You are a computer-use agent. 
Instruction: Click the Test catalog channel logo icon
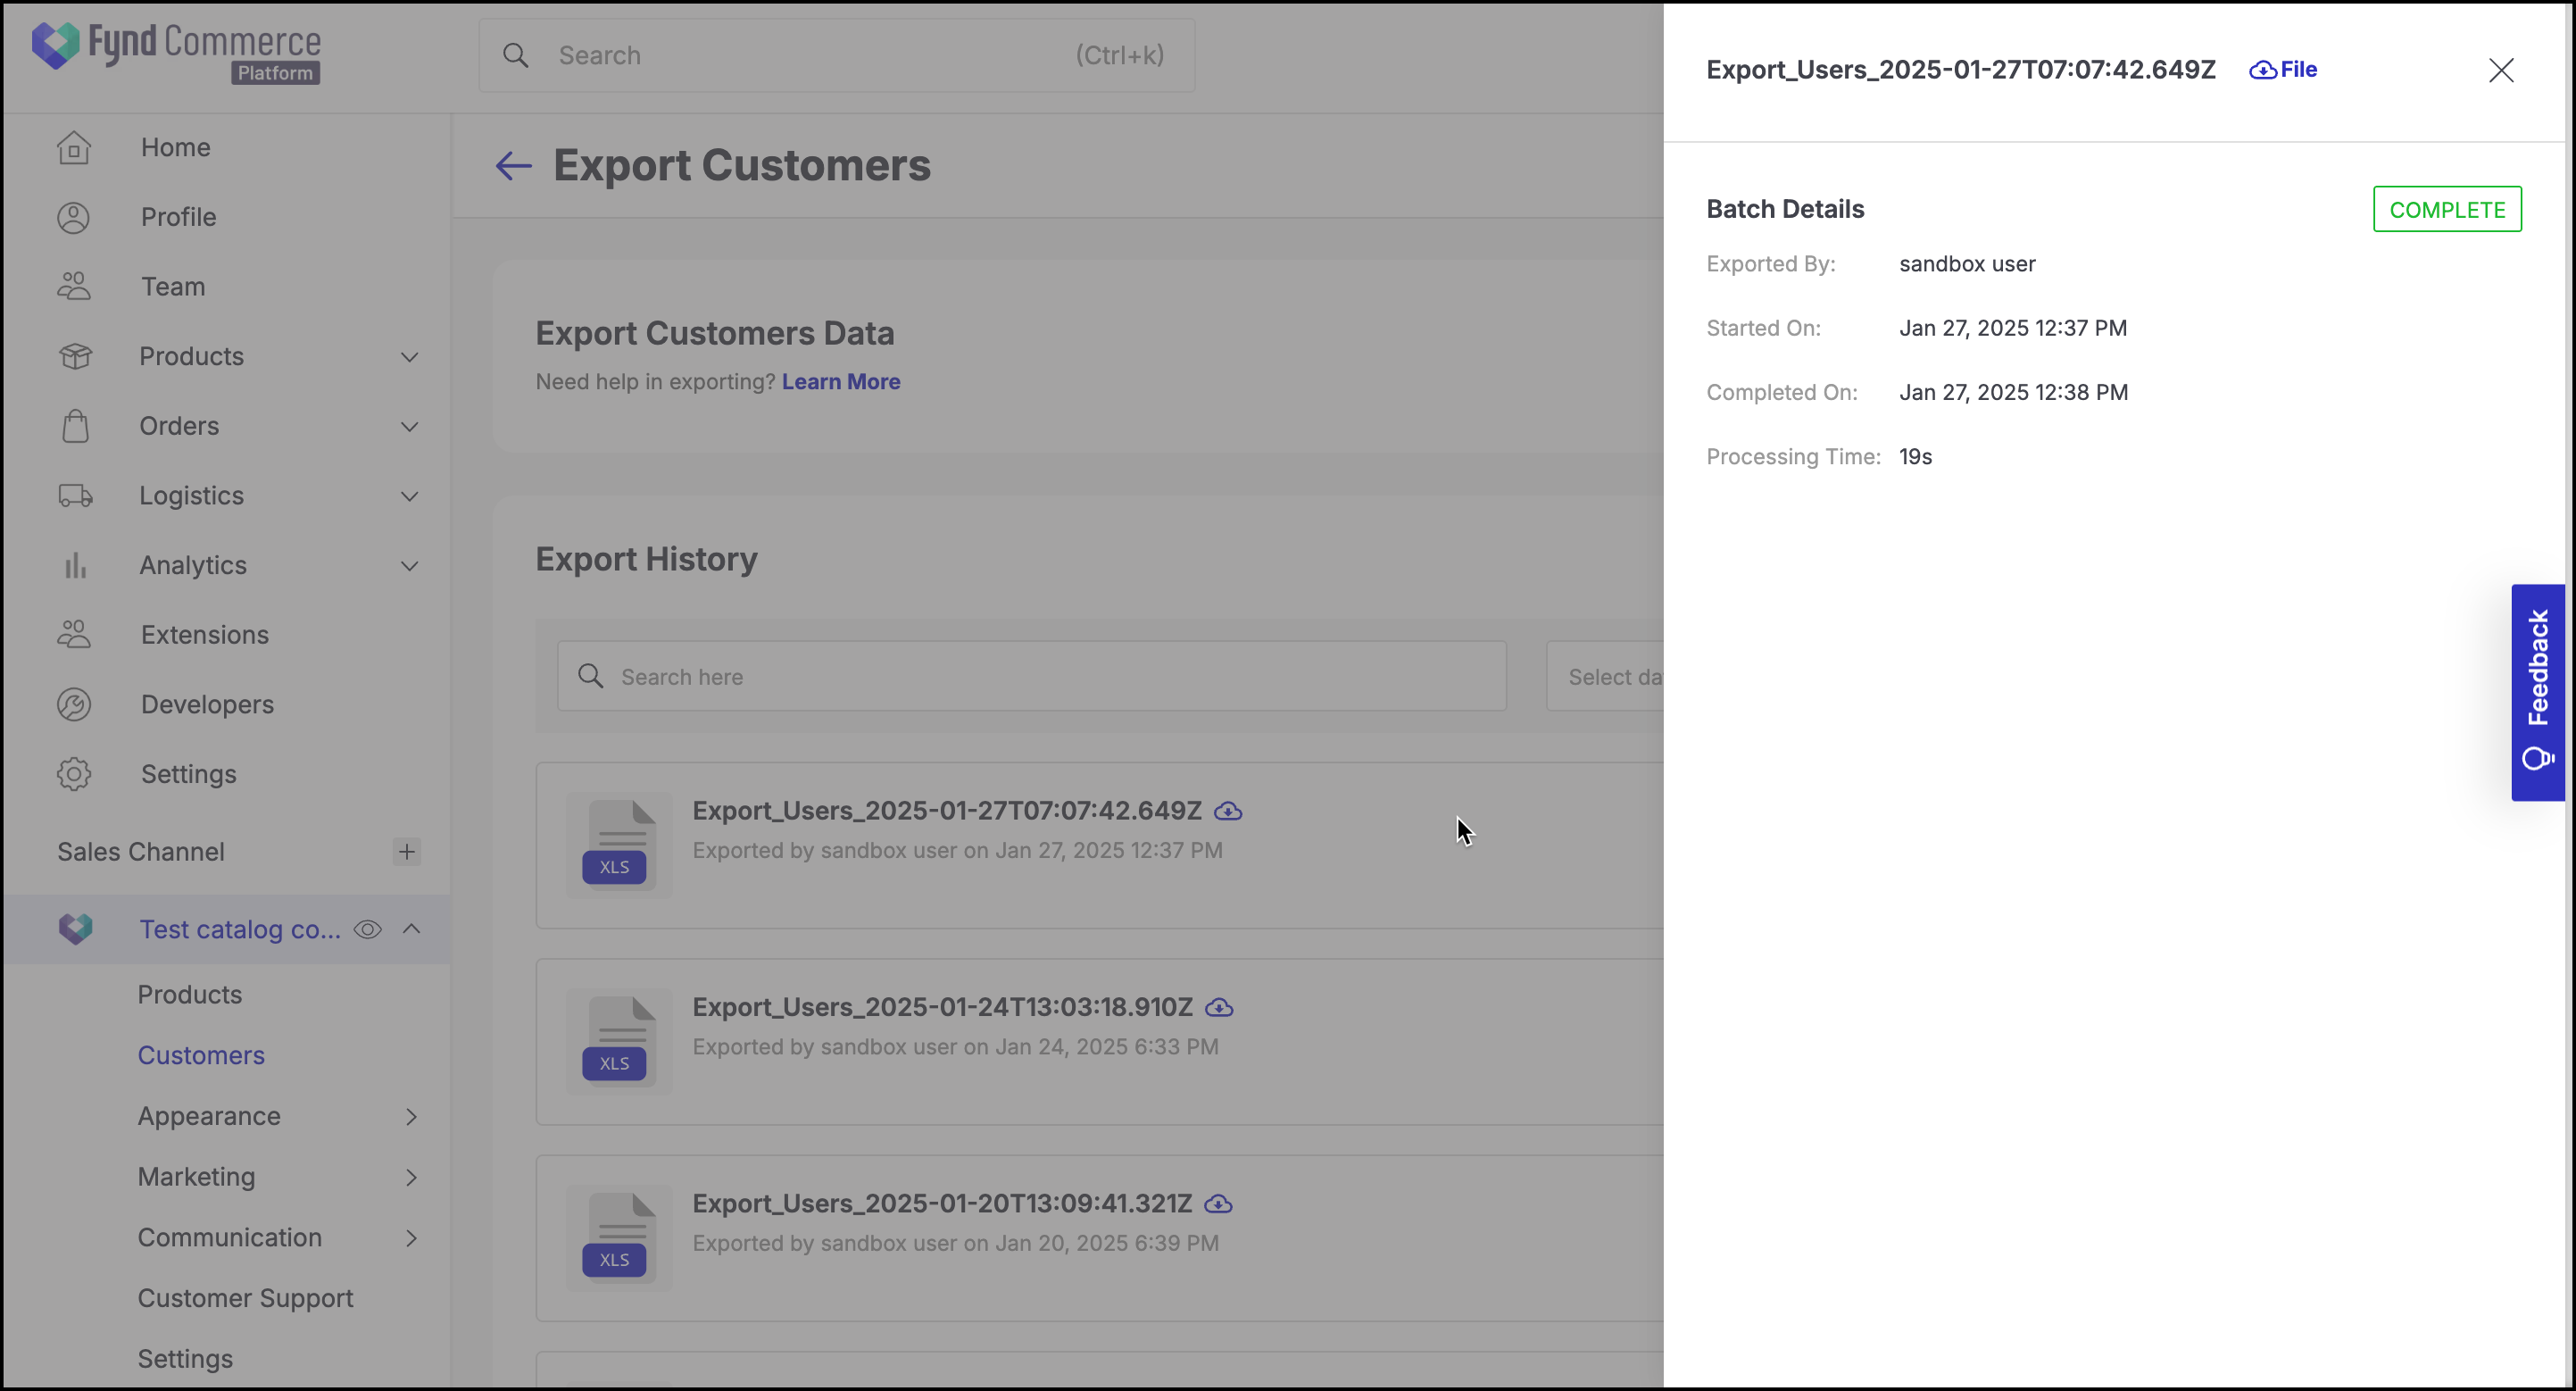(x=75, y=930)
